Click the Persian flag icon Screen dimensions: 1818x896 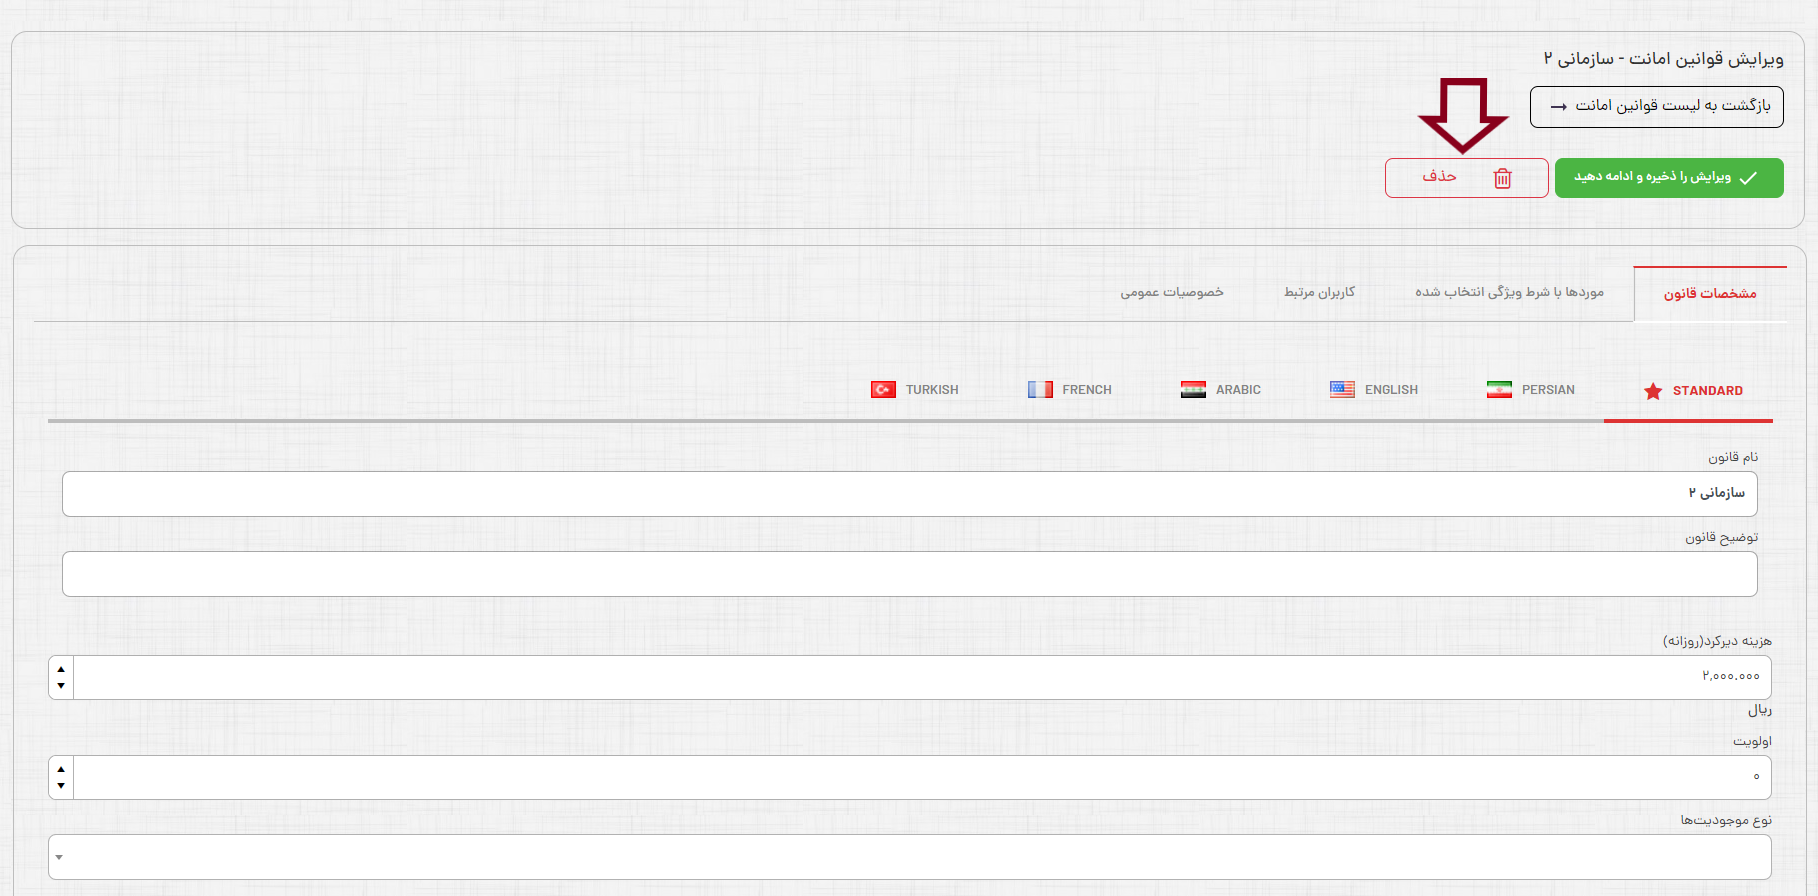1499,390
